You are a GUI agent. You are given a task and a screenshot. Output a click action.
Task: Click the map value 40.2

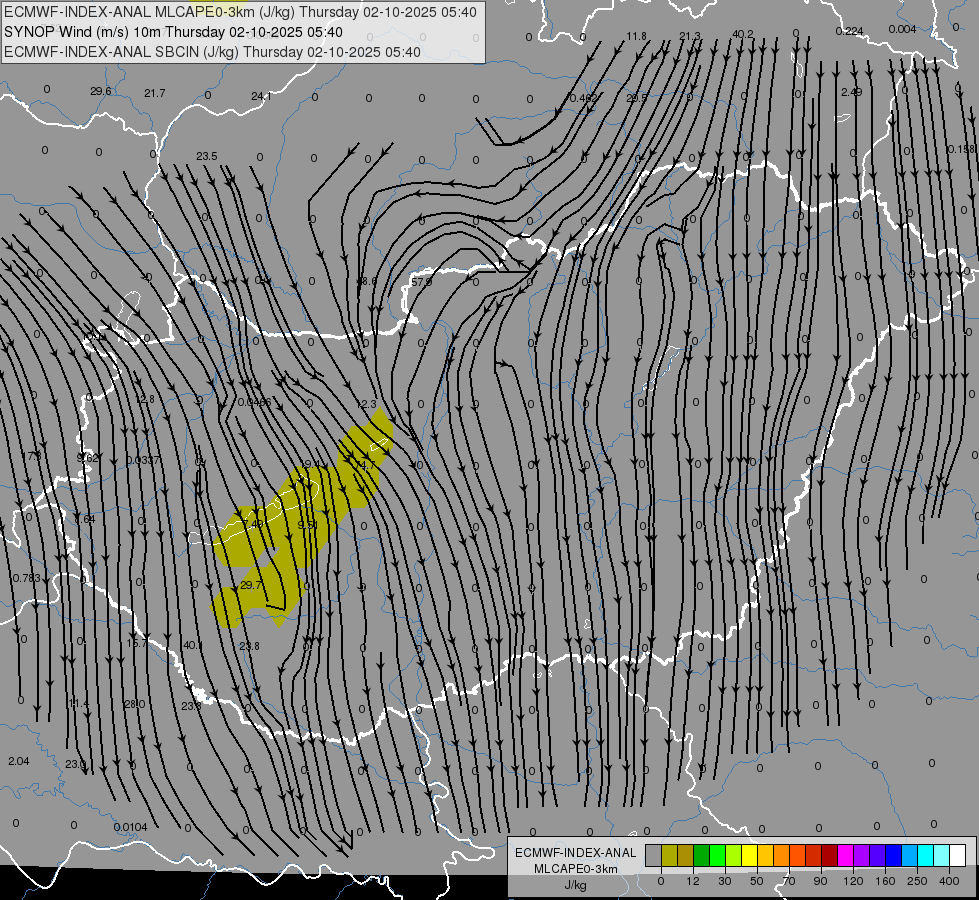(x=742, y=34)
